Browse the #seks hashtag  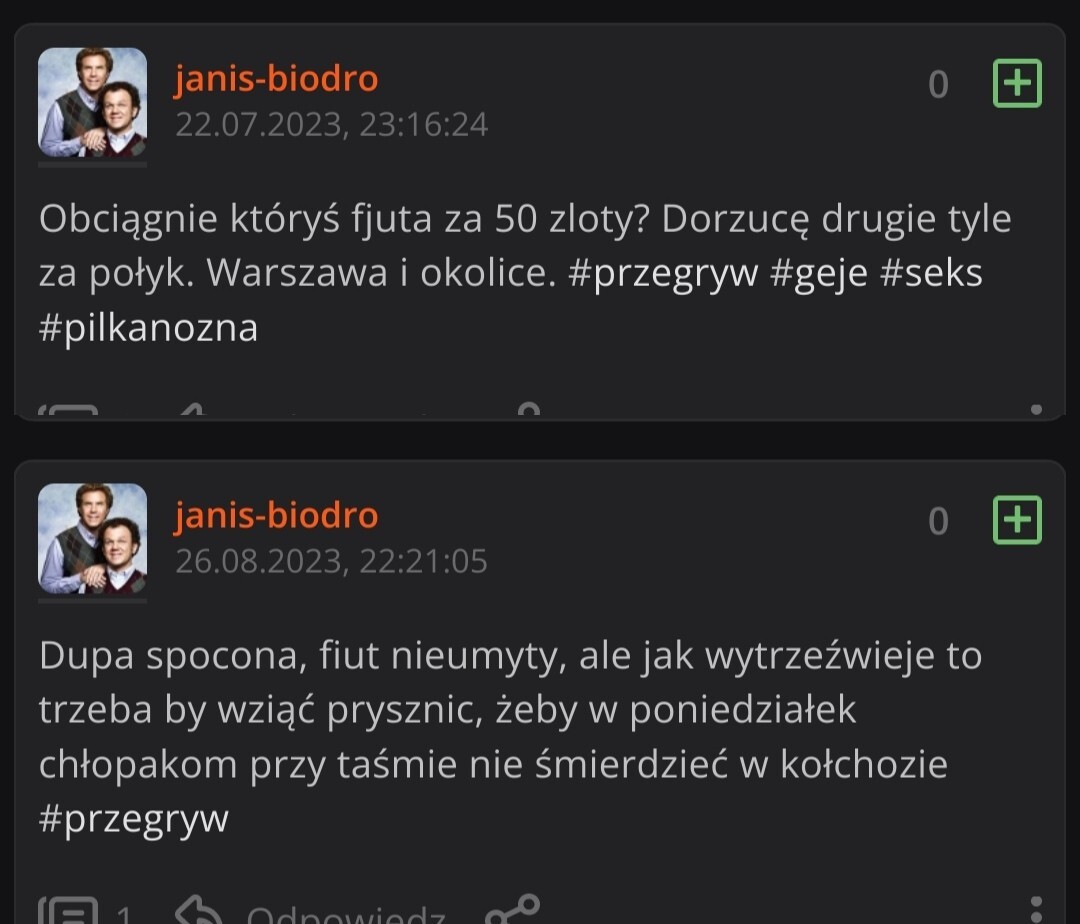(930, 274)
